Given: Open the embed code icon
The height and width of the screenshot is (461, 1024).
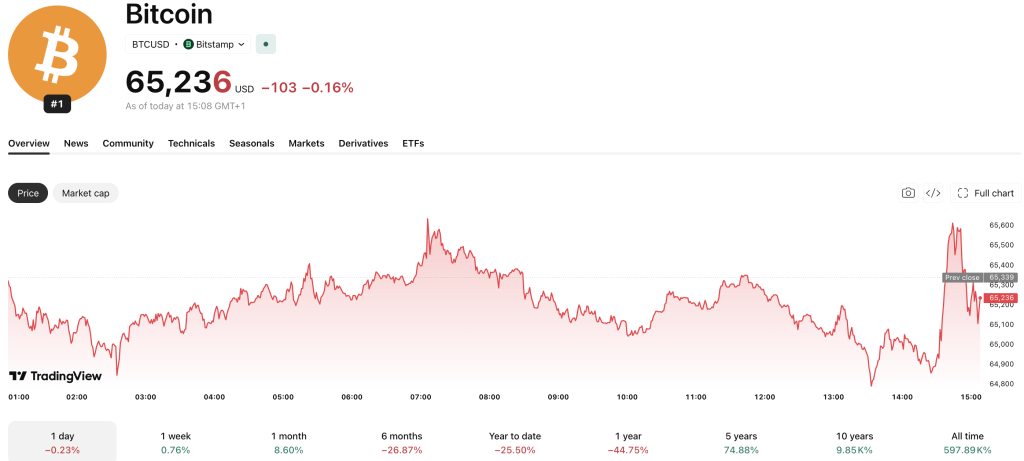Looking at the screenshot, I should [933, 193].
